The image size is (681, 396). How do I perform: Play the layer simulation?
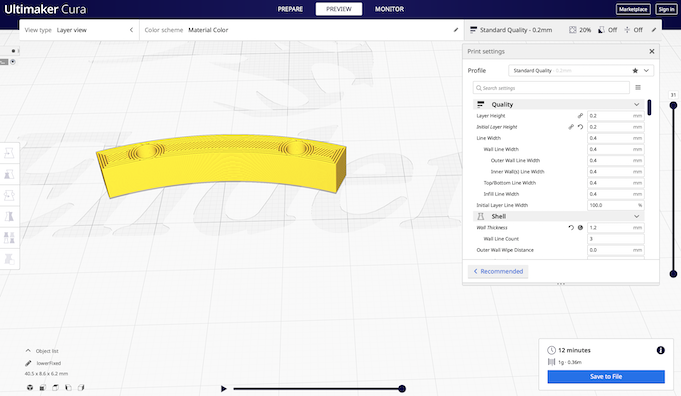[x=223, y=389]
